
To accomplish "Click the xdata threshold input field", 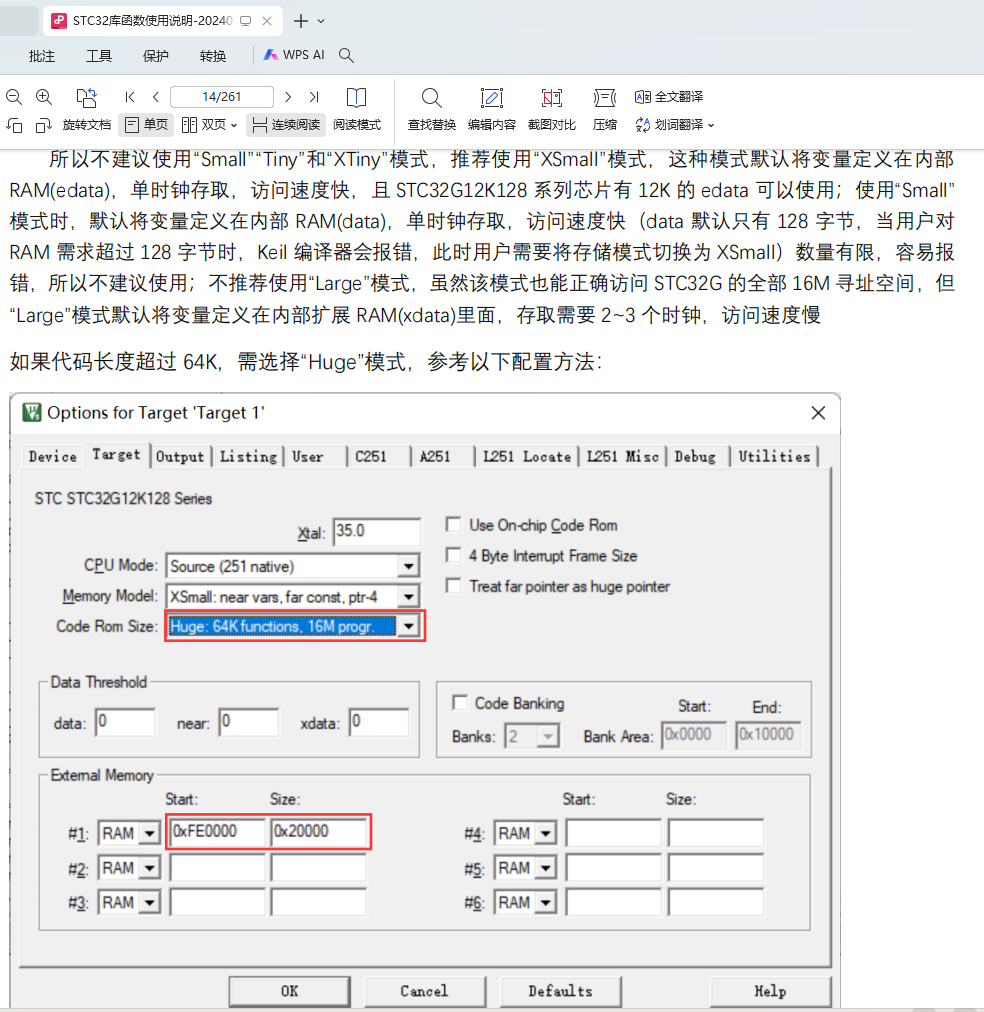I will click(379, 722).
